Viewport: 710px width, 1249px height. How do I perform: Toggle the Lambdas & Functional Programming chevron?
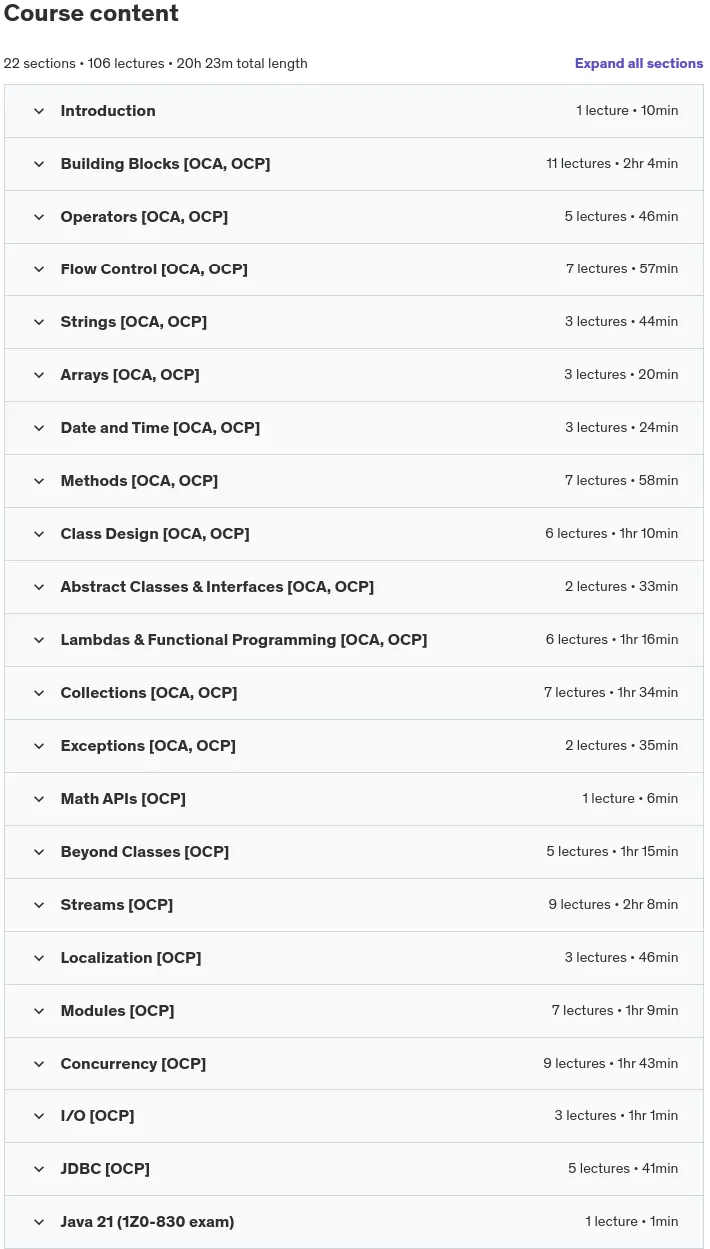click(x=39, y=640)
